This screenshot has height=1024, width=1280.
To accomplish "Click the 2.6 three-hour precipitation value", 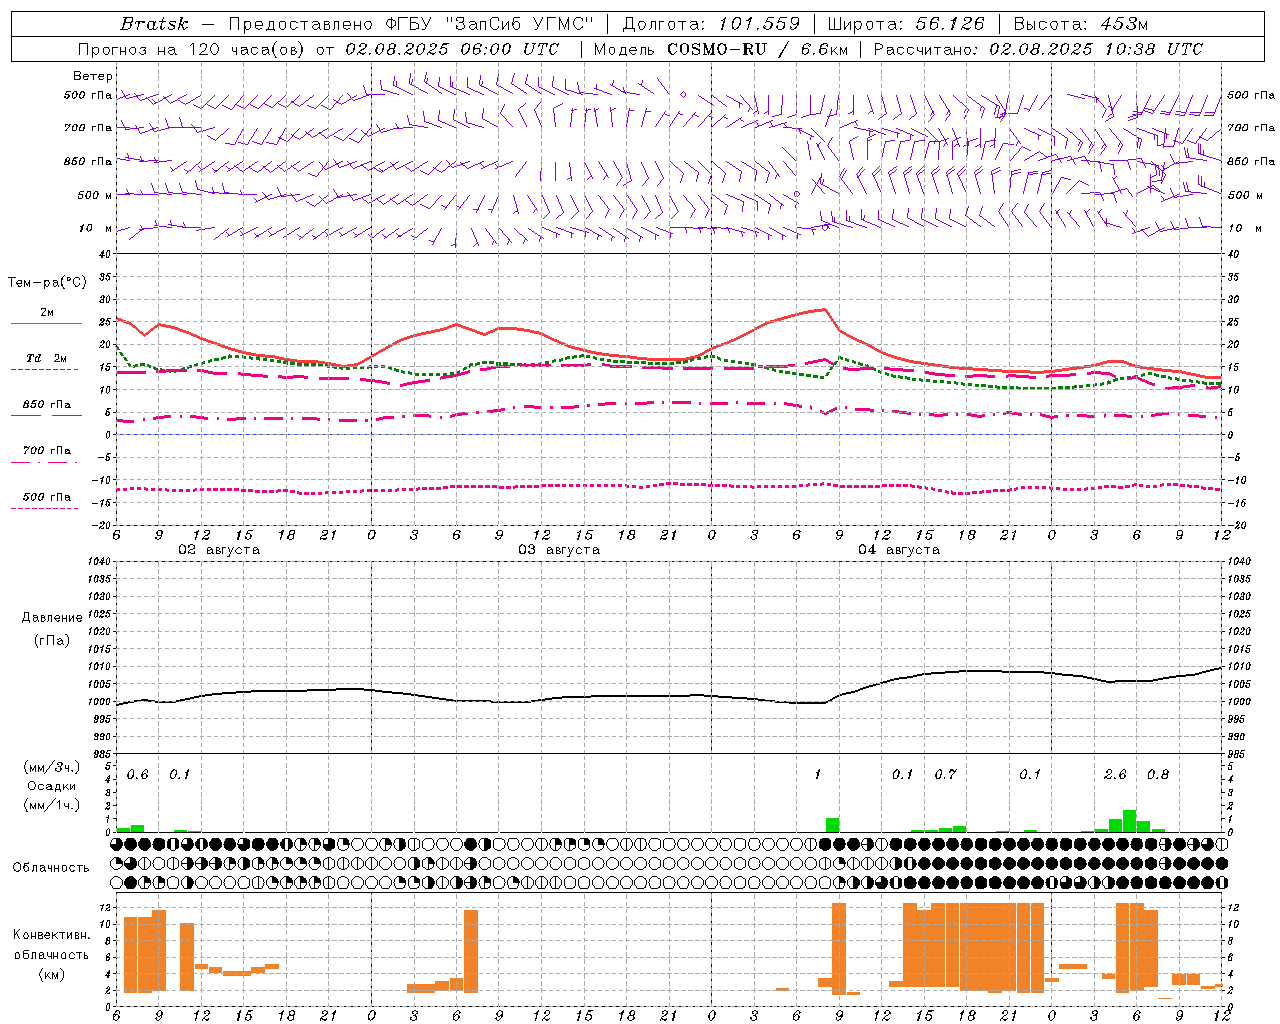I will tap(1115, 775).
